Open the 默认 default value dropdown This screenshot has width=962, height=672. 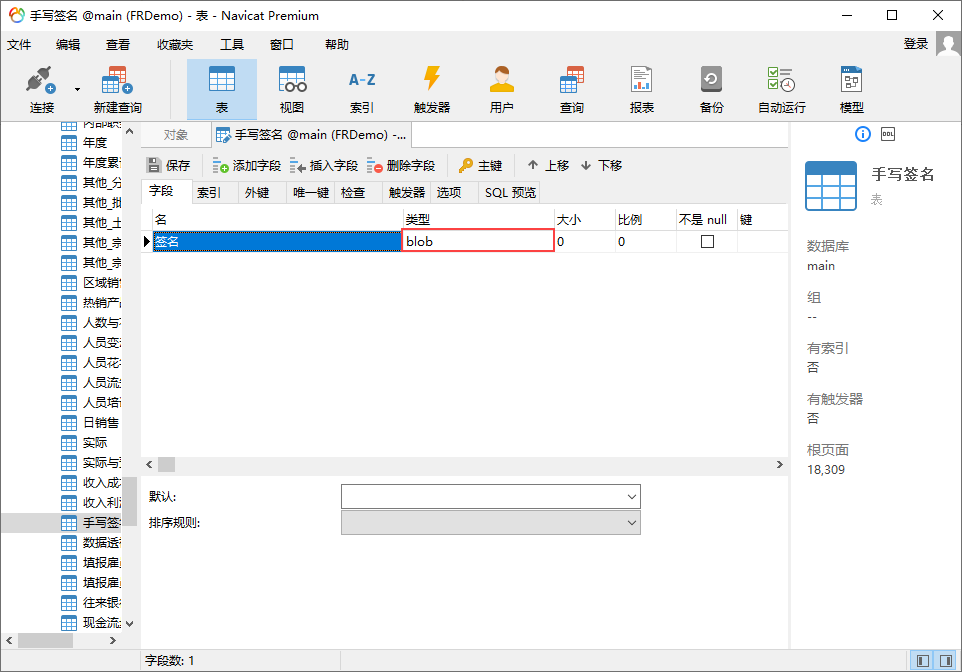click(x=632, y=496)
